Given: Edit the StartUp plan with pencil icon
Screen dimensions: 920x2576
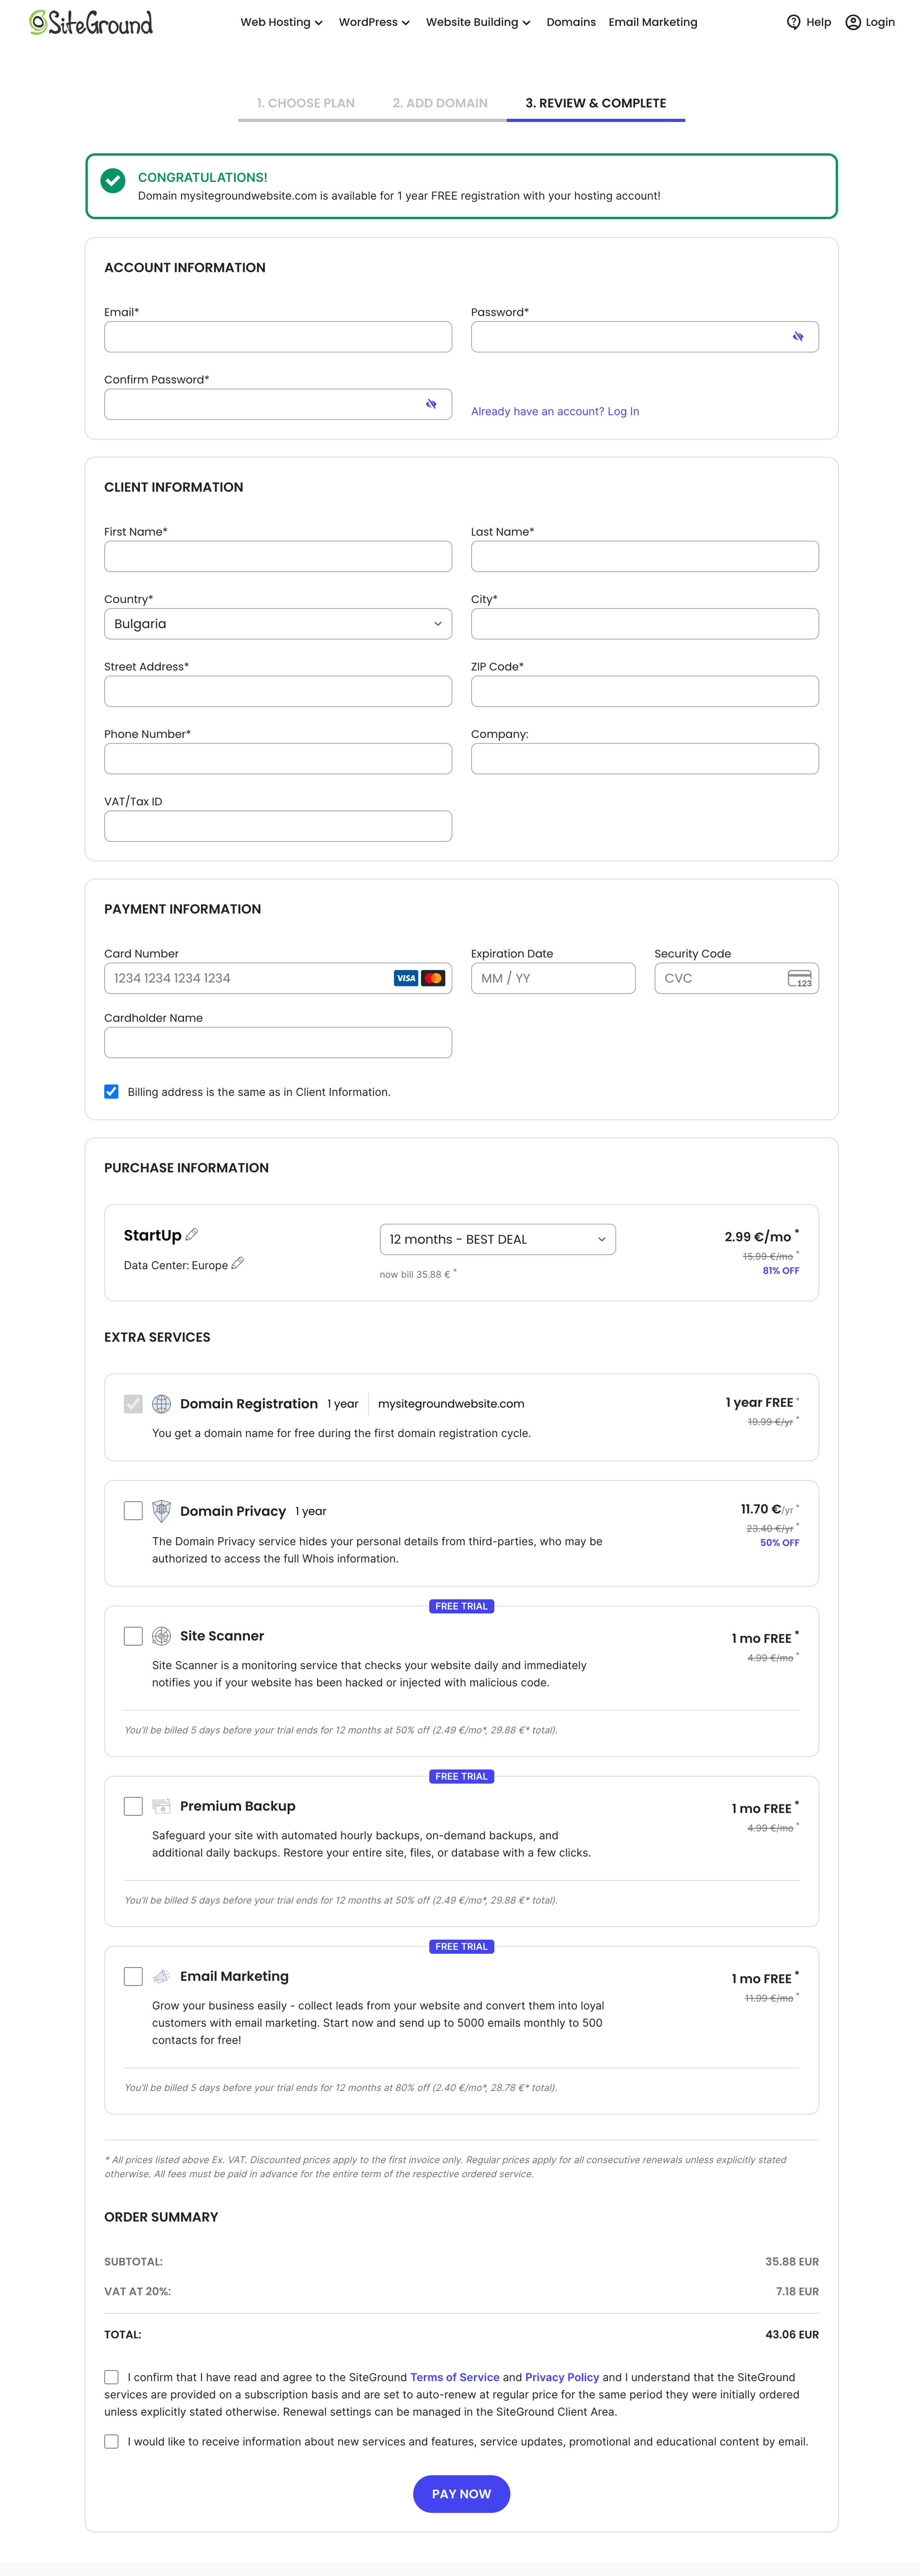Looking at the screenshot, I should (192, 1235).
